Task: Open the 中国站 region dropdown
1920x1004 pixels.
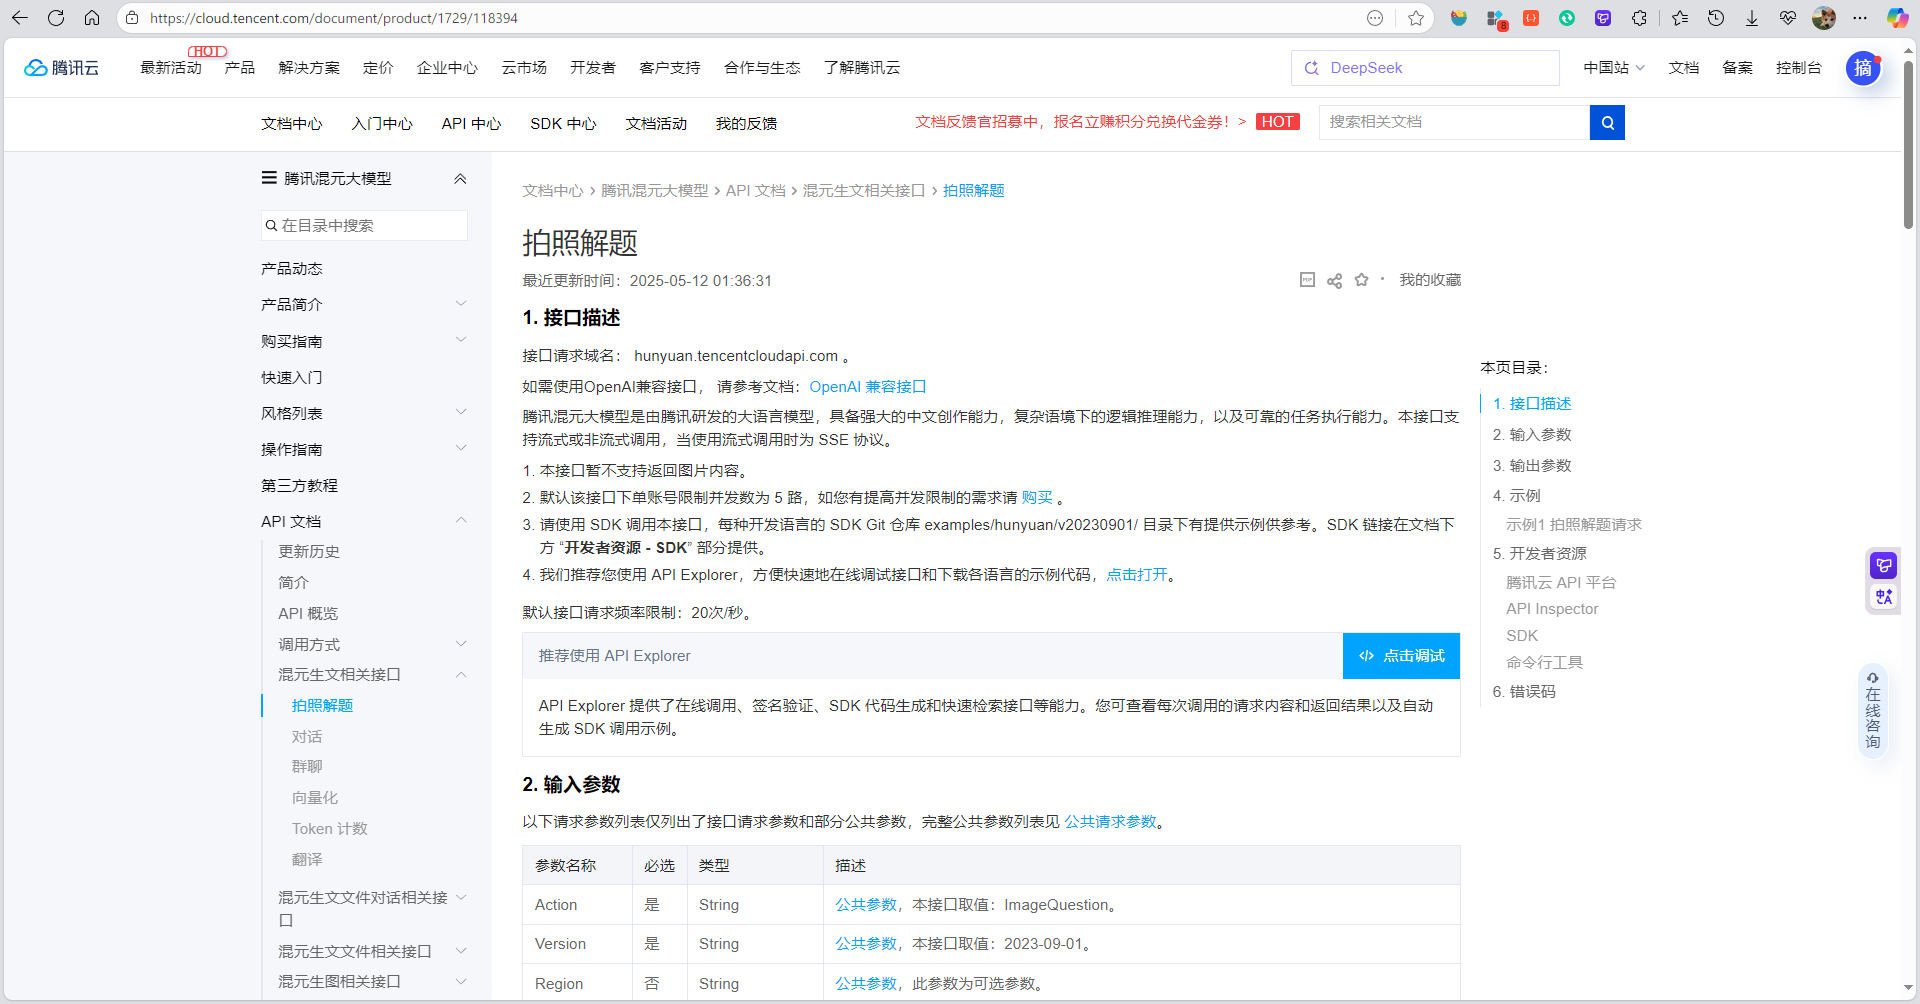Action: (1612, 67)
